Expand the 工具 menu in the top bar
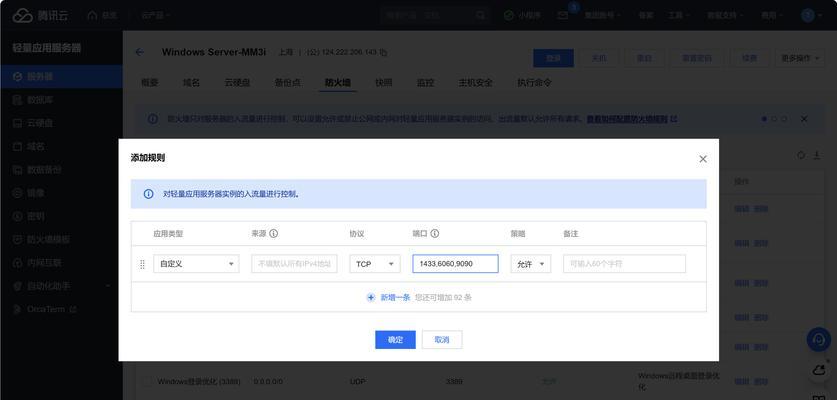This screenshot has width=837, height=400. (x=678, y=15)
